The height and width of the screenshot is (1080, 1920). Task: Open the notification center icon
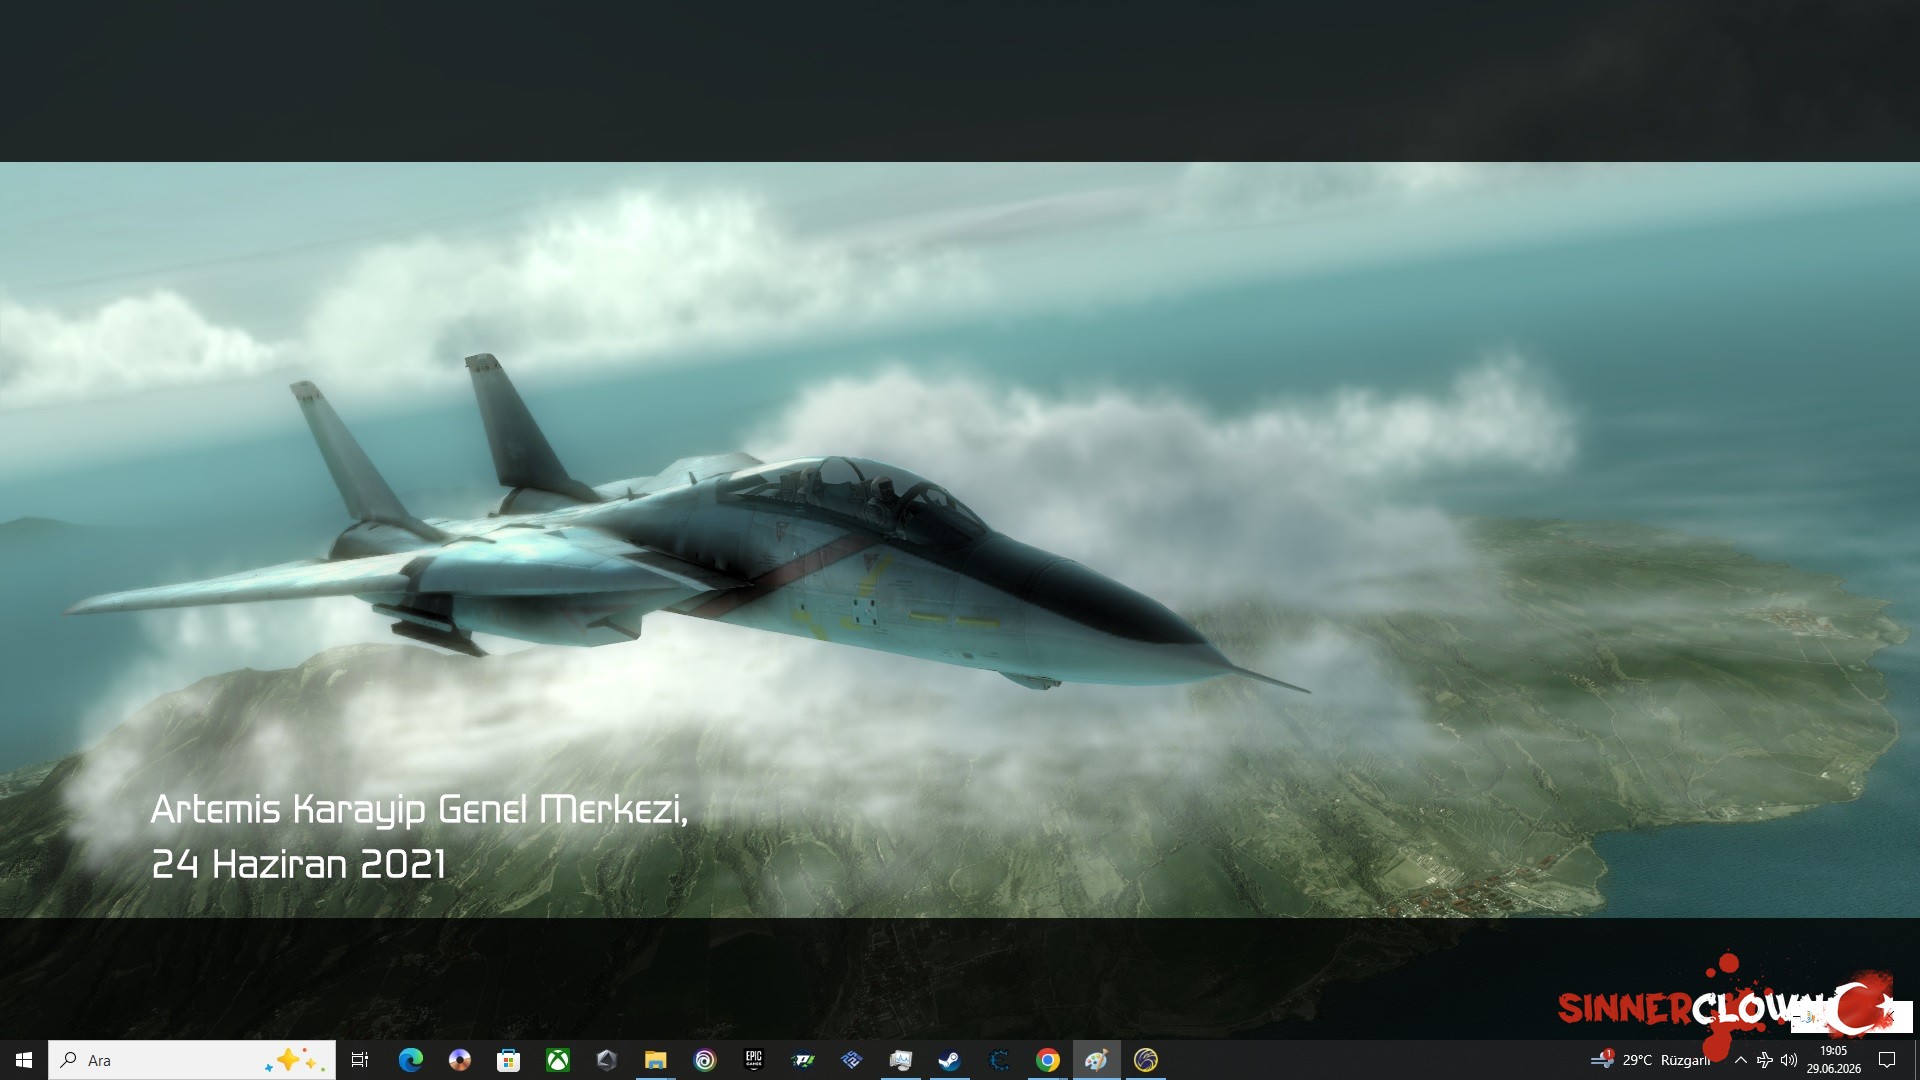pyautogui.click(x=1887, y=1060)
